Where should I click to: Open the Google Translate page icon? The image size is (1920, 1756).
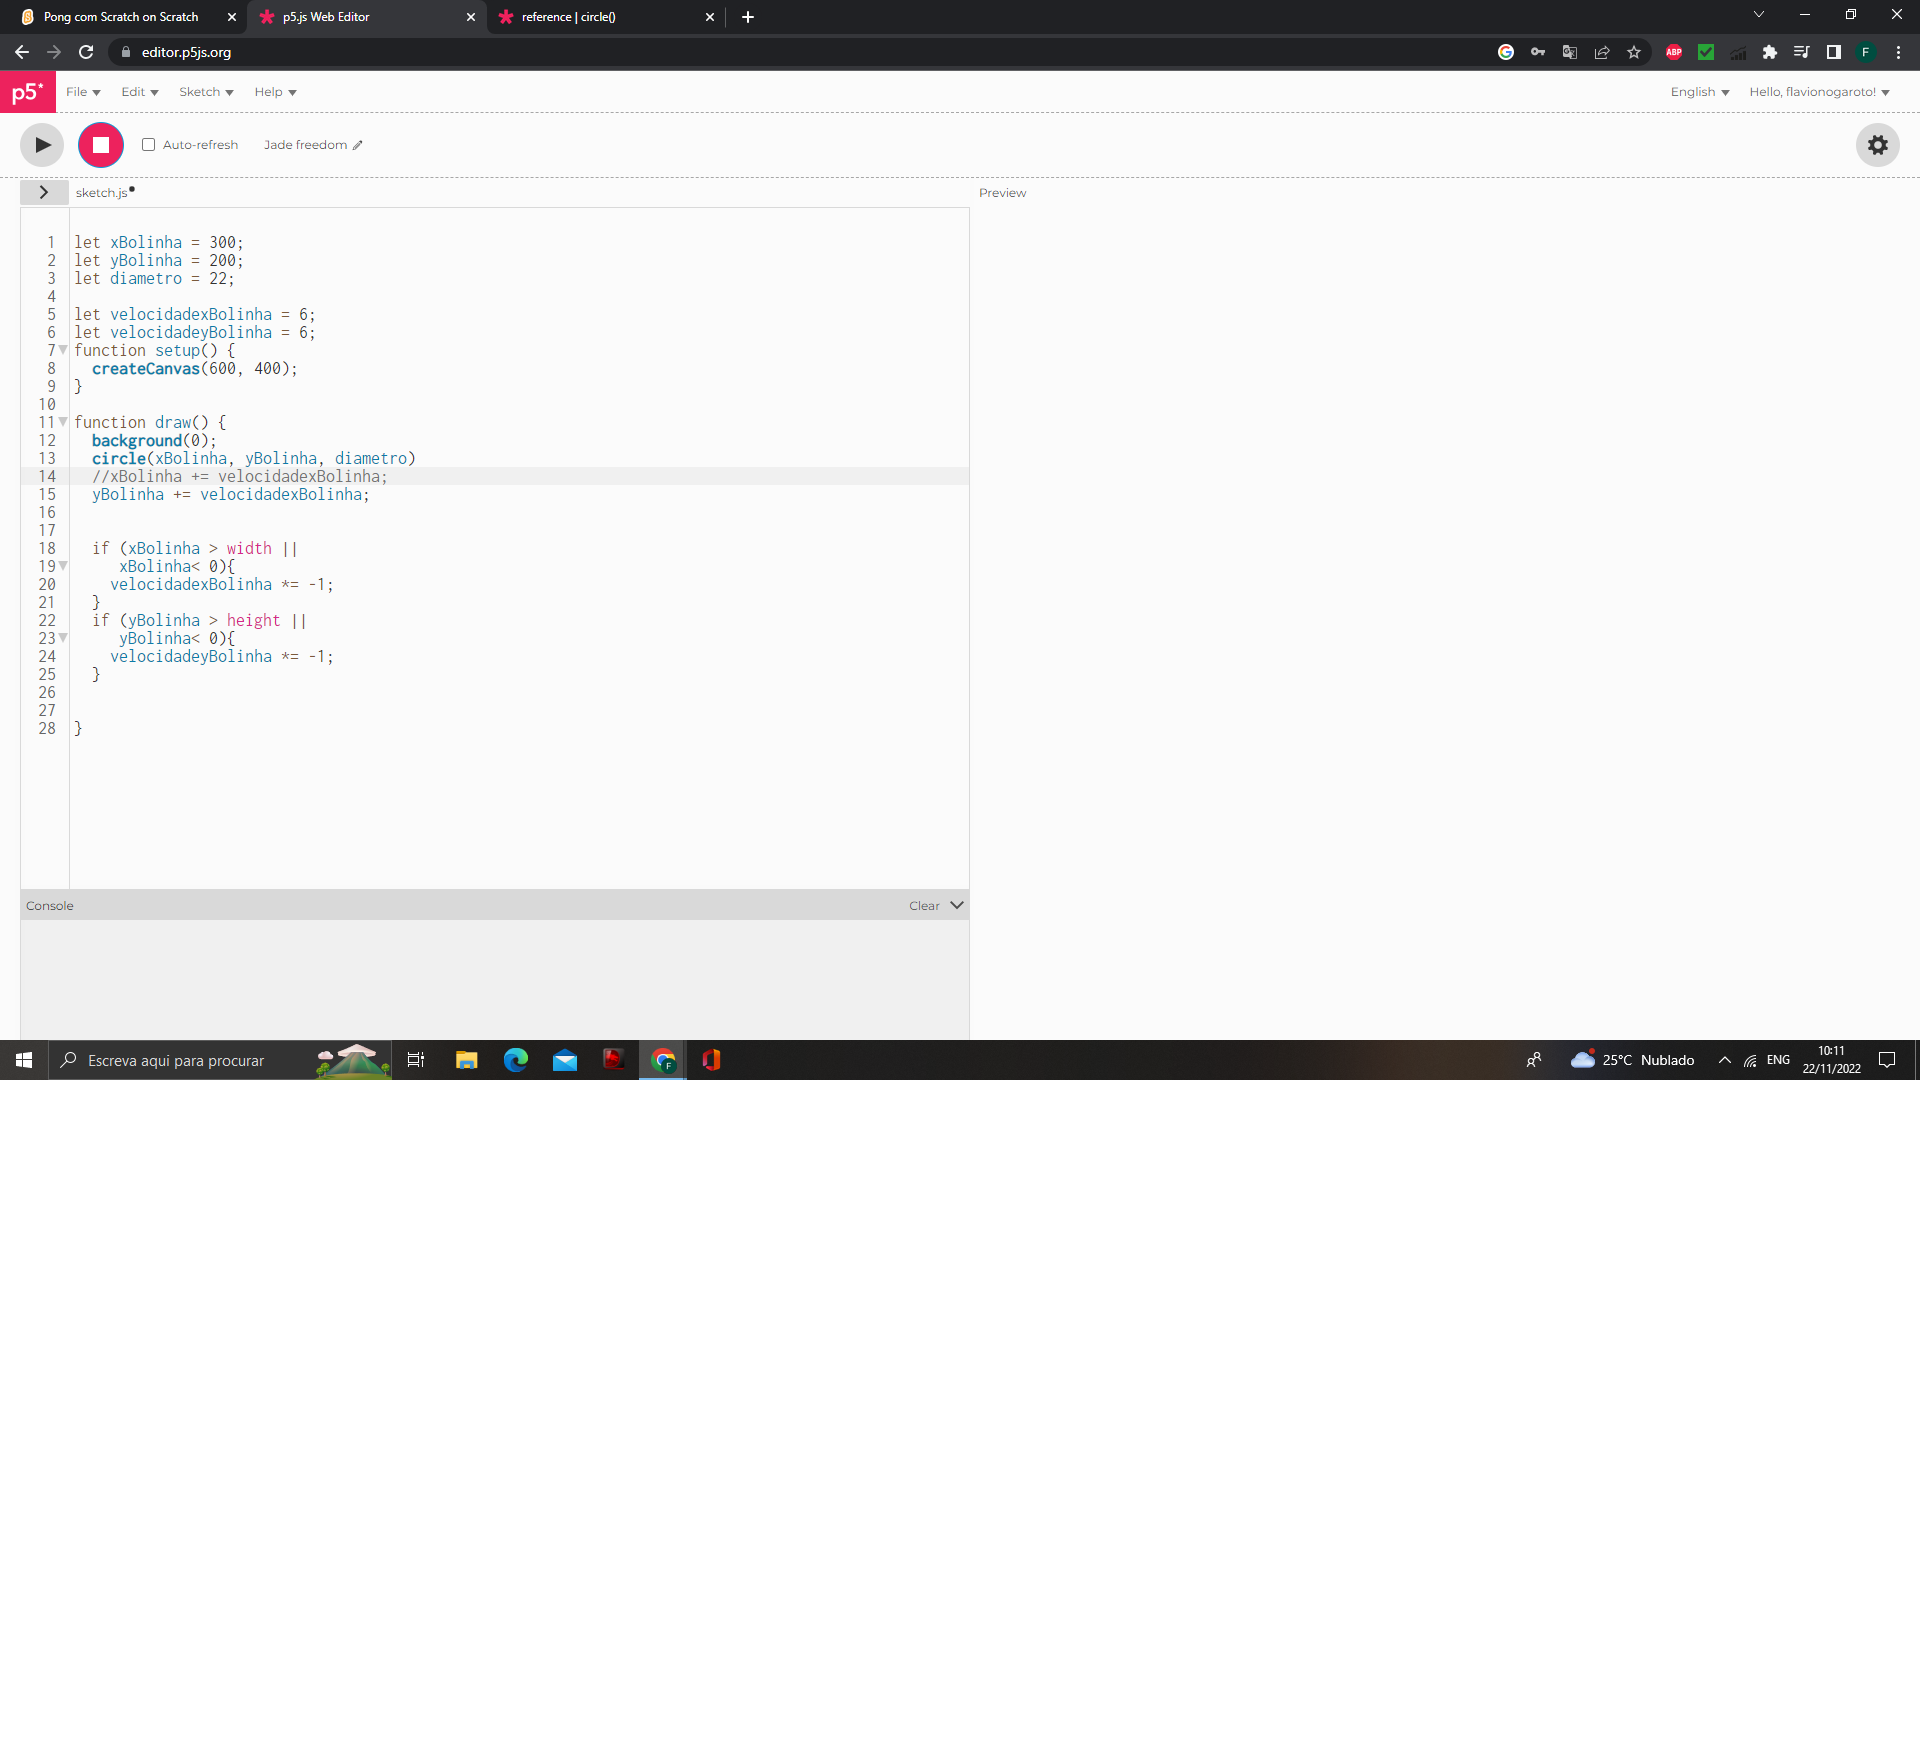[x=1570, y=52]
